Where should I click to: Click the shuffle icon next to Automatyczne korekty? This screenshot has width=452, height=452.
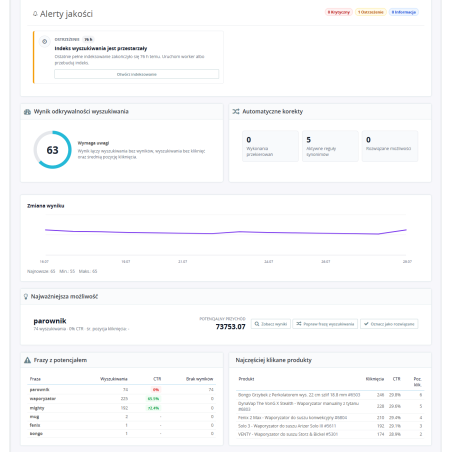click(x=236, y=111)
